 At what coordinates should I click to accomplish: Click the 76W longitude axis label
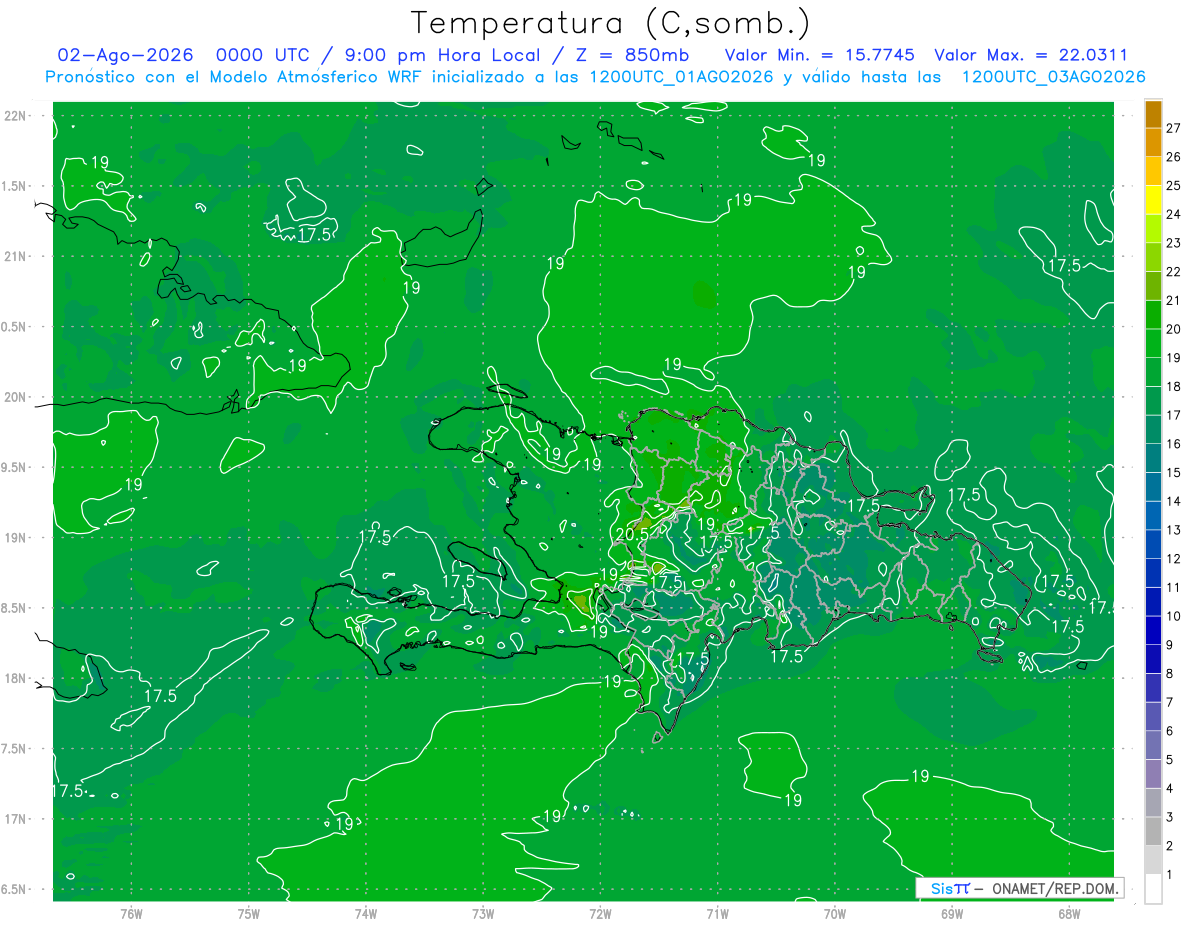[x=131, y=912]
